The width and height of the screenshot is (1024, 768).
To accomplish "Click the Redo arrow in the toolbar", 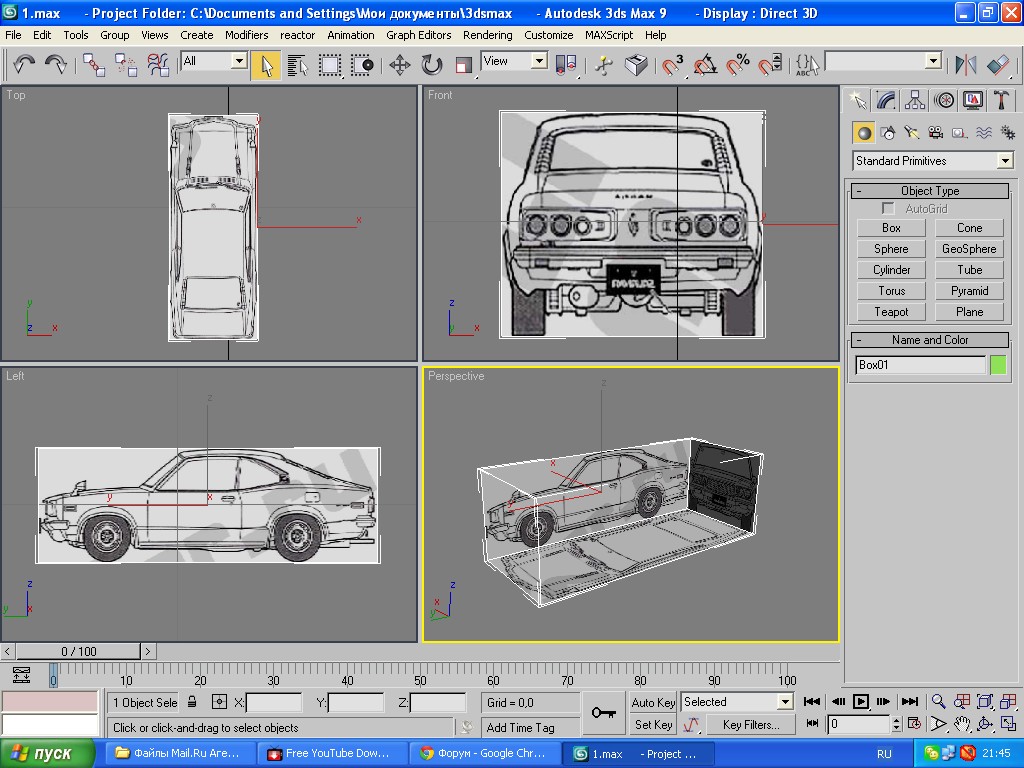I will pyautogui.click(x=56, y=64).
